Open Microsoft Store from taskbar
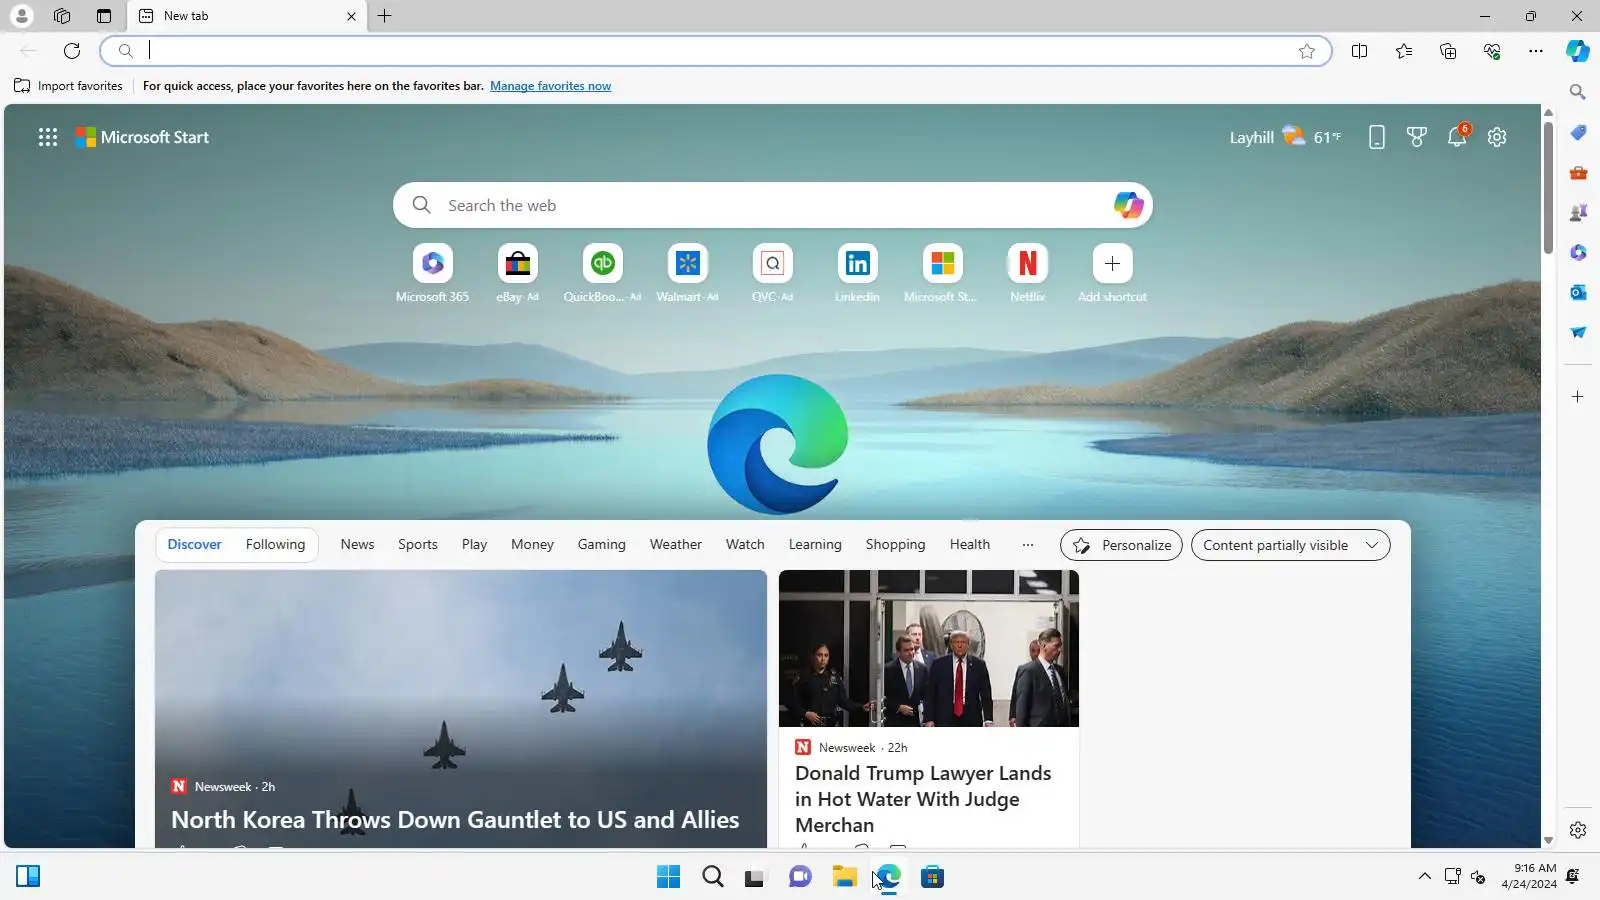 (x=932, y=877)
